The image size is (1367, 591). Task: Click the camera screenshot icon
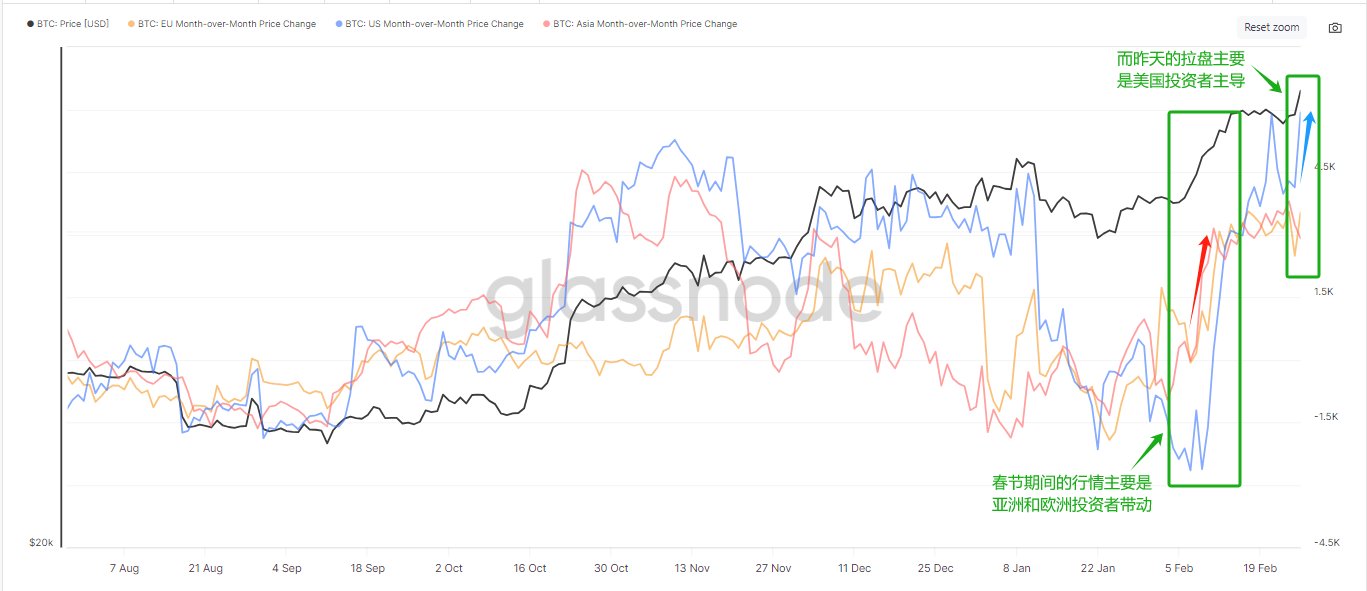click(x=1335, y=28)
